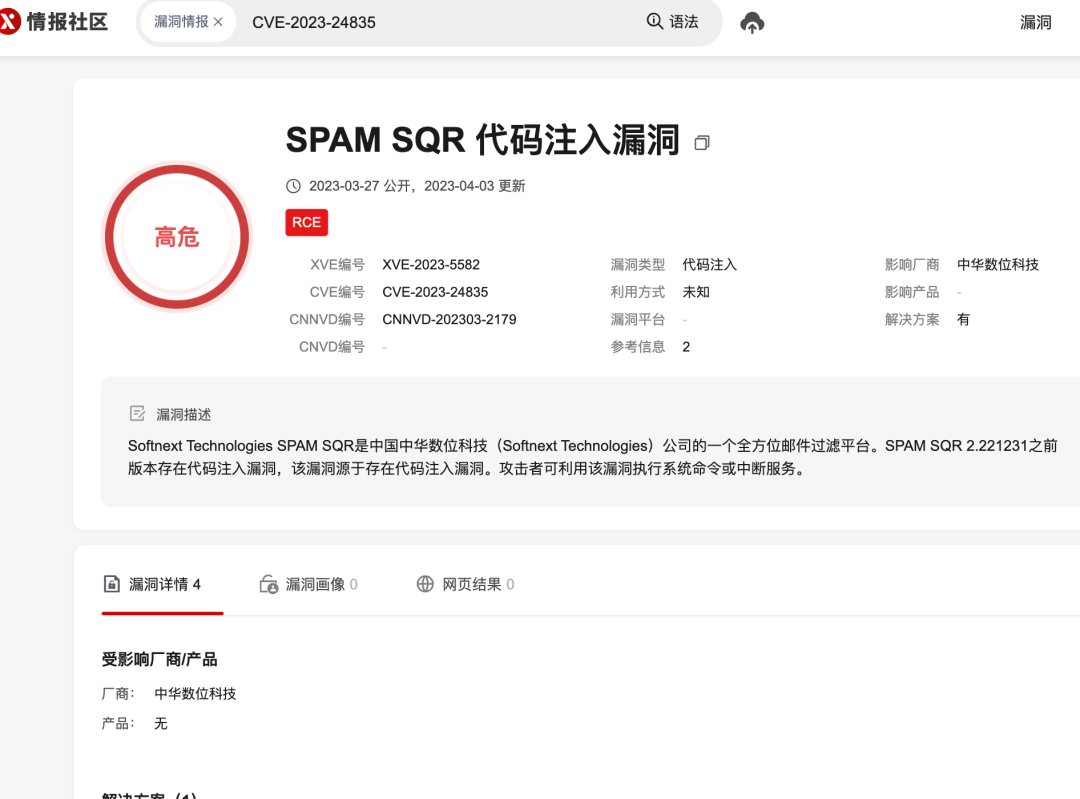
Task: Open the 语法 search syntax help
Action: [673, 22]
